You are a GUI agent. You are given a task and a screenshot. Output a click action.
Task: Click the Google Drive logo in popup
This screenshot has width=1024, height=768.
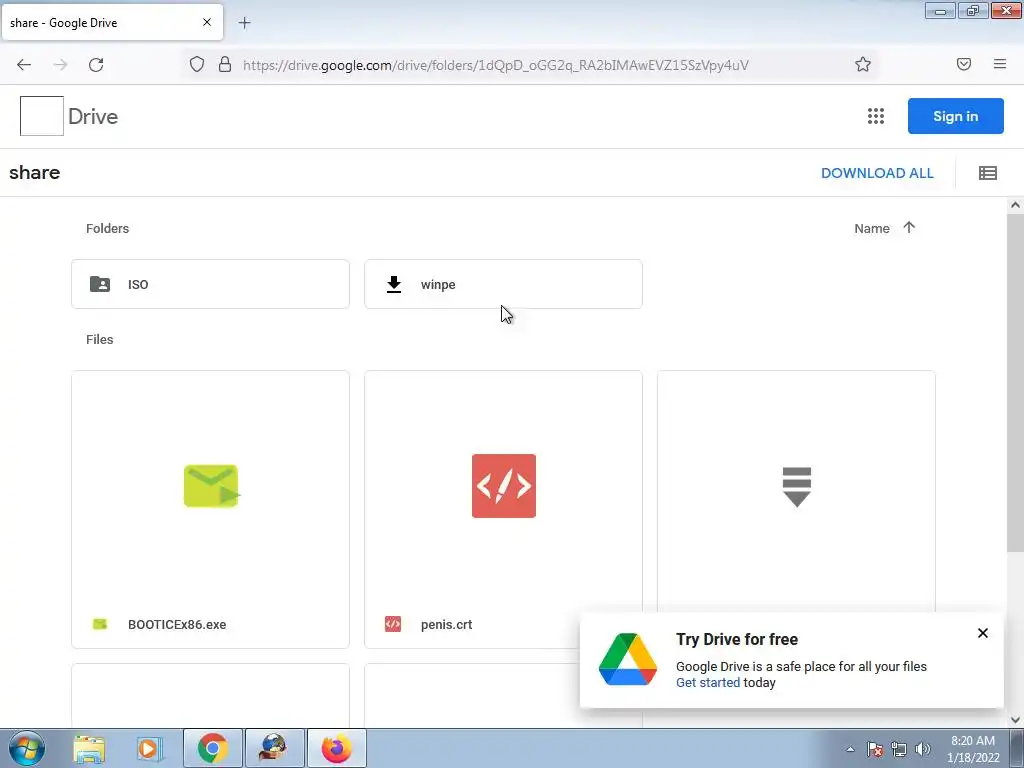628,659
